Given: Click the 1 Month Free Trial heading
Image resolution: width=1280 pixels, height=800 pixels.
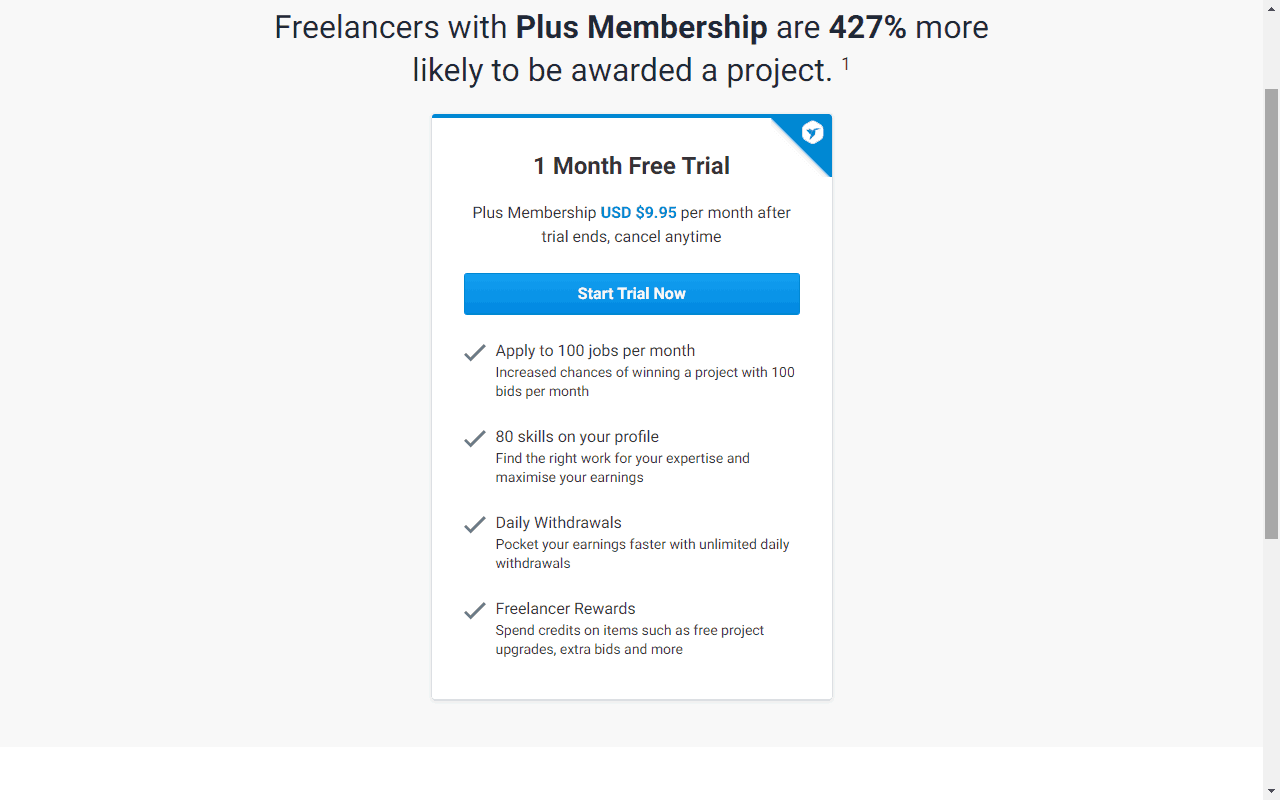Looking at the screenshot, I should (632, 166).
